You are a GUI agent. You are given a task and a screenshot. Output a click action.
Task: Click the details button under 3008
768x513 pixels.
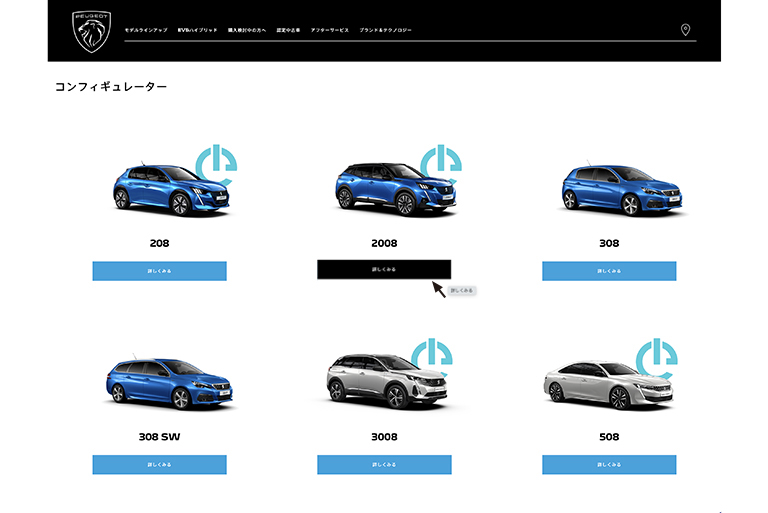[384, 464]
